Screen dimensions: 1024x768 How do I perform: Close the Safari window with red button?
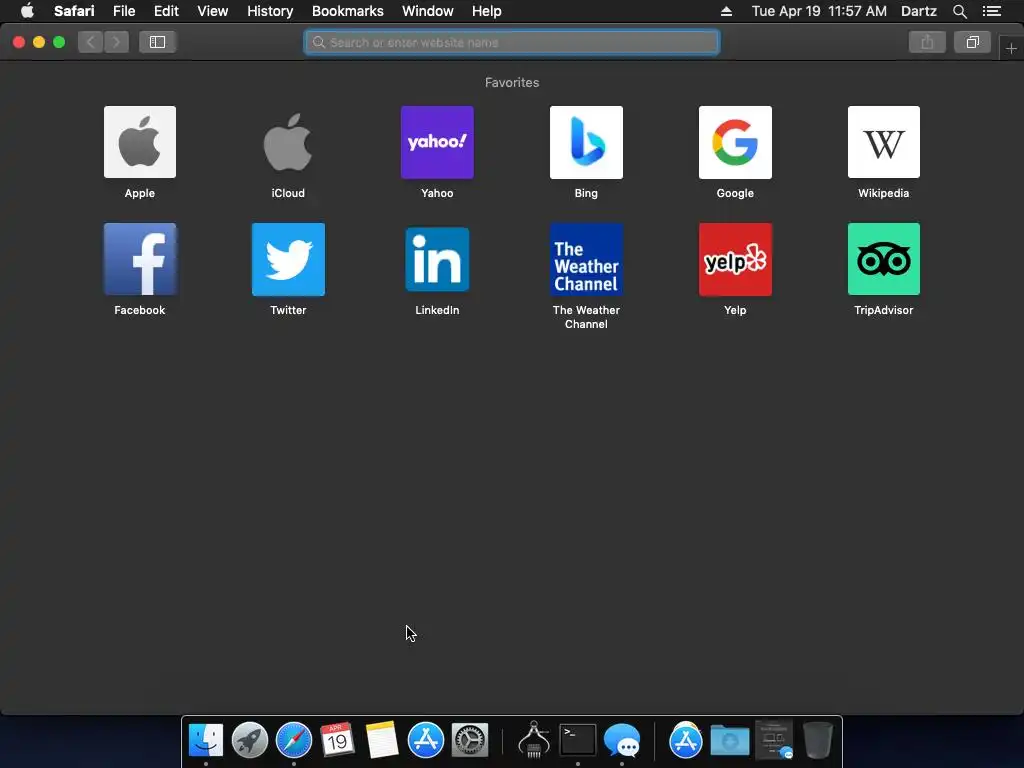(x=19, y=42)
